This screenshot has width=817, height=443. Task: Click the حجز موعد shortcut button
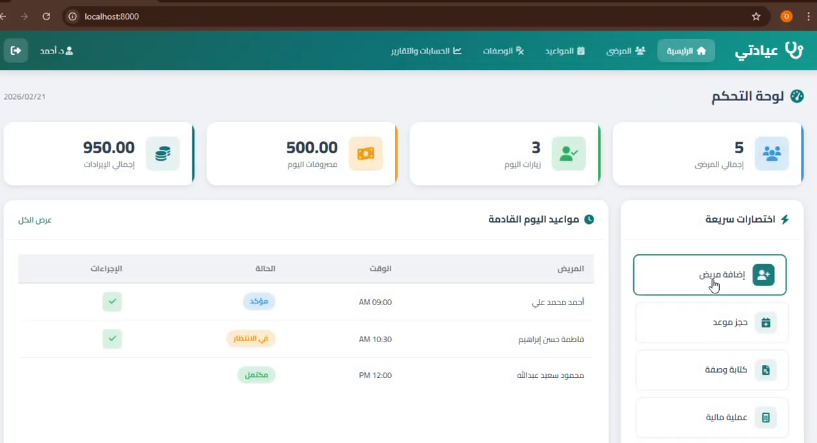[712, 322]
